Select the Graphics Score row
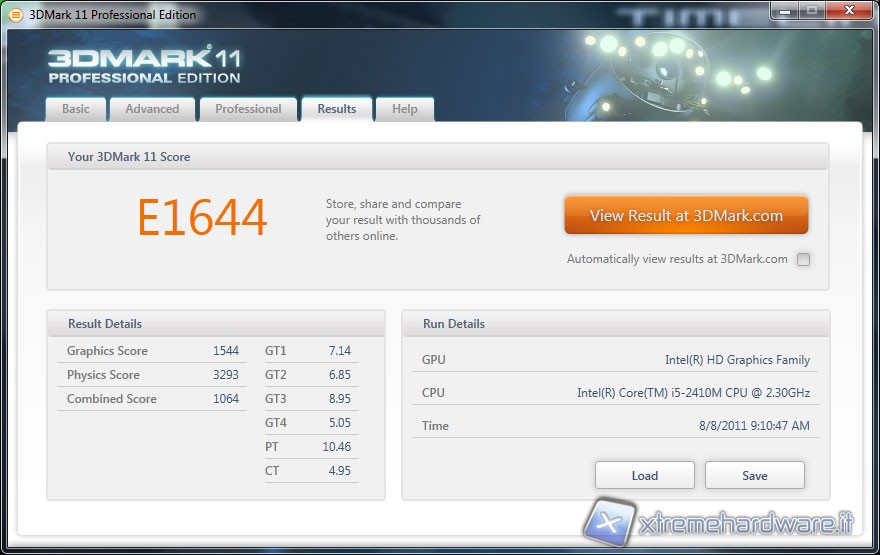Viewport: 880px width, 555px height. [x=152, y=351]
